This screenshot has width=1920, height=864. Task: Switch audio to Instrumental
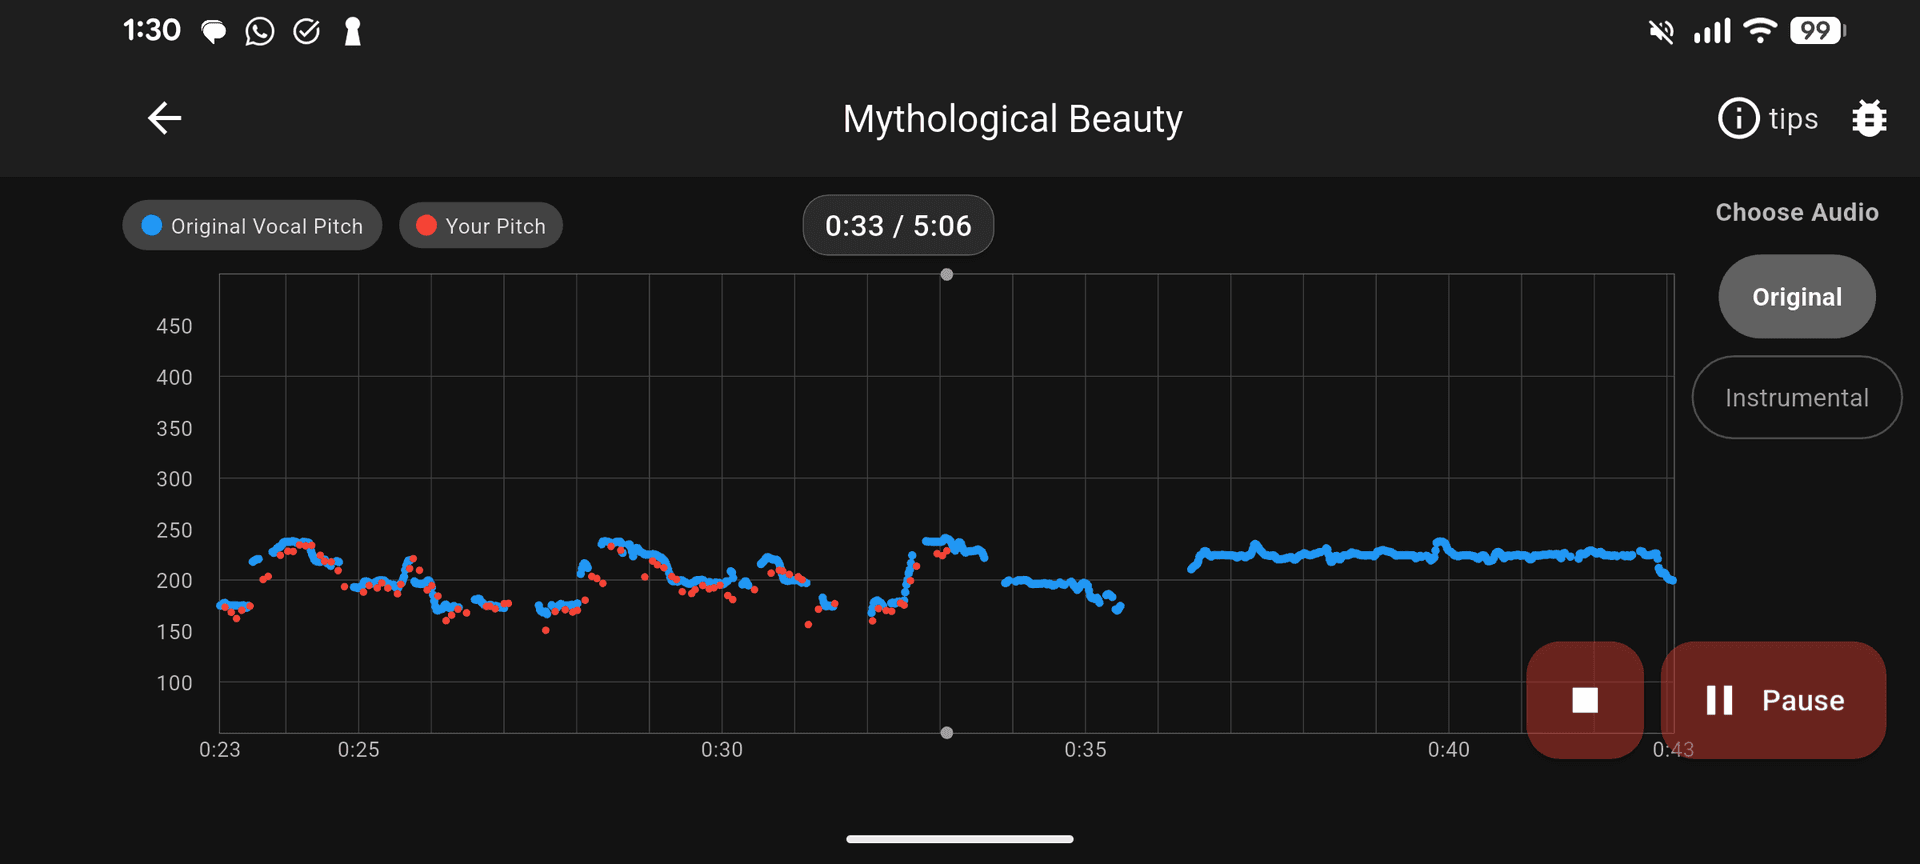(1796, 398)
